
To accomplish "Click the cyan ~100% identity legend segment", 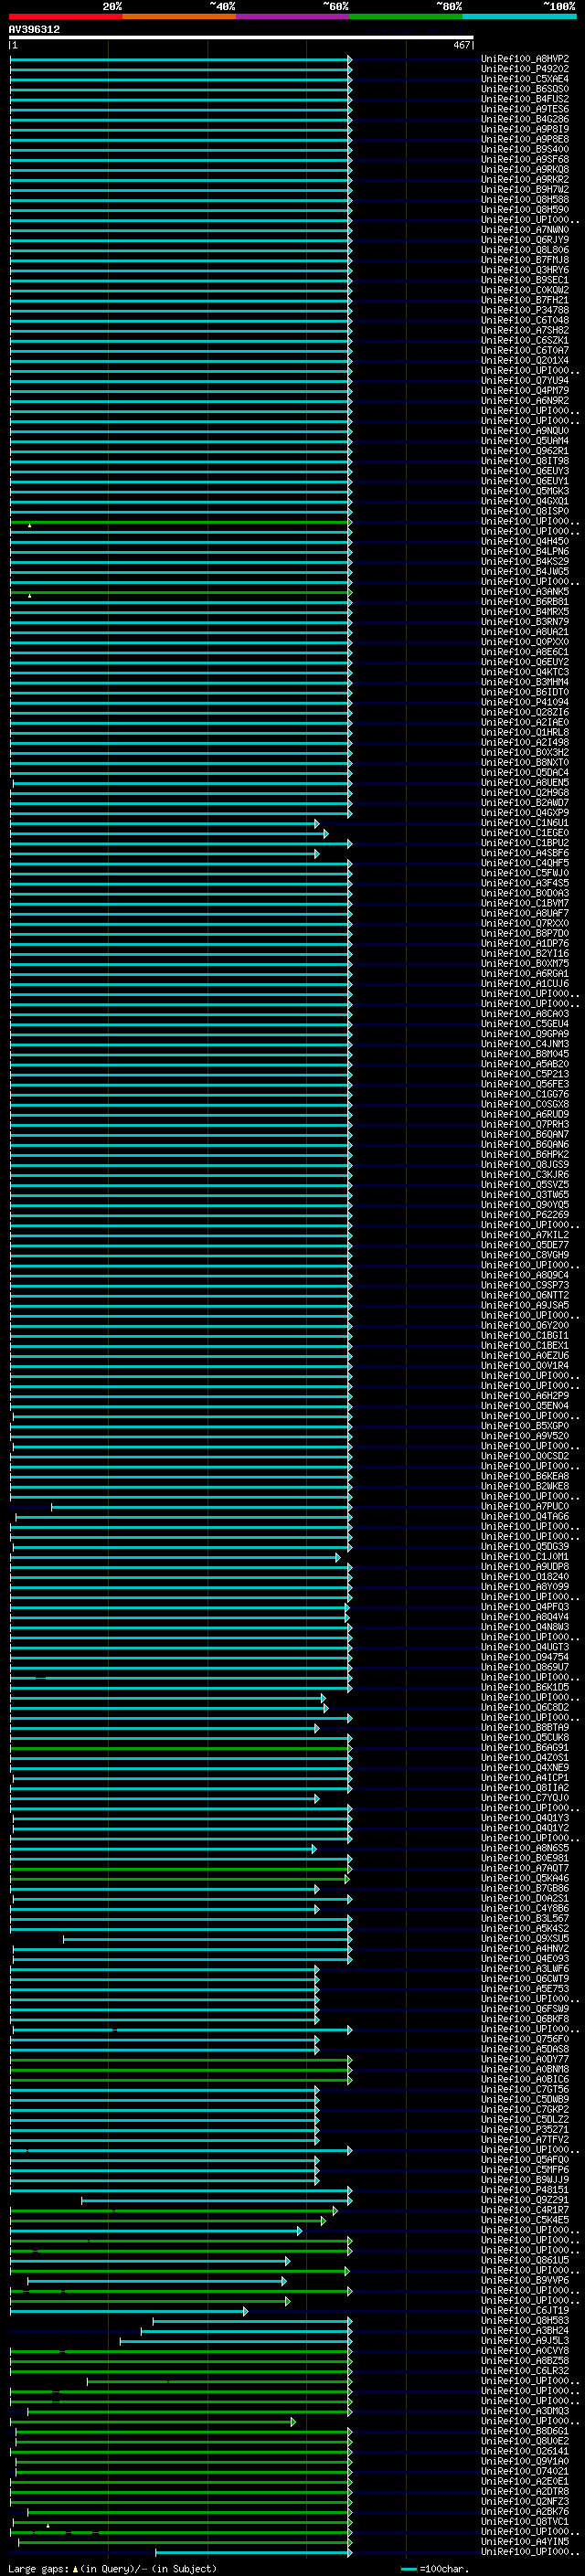I will 519,16.
